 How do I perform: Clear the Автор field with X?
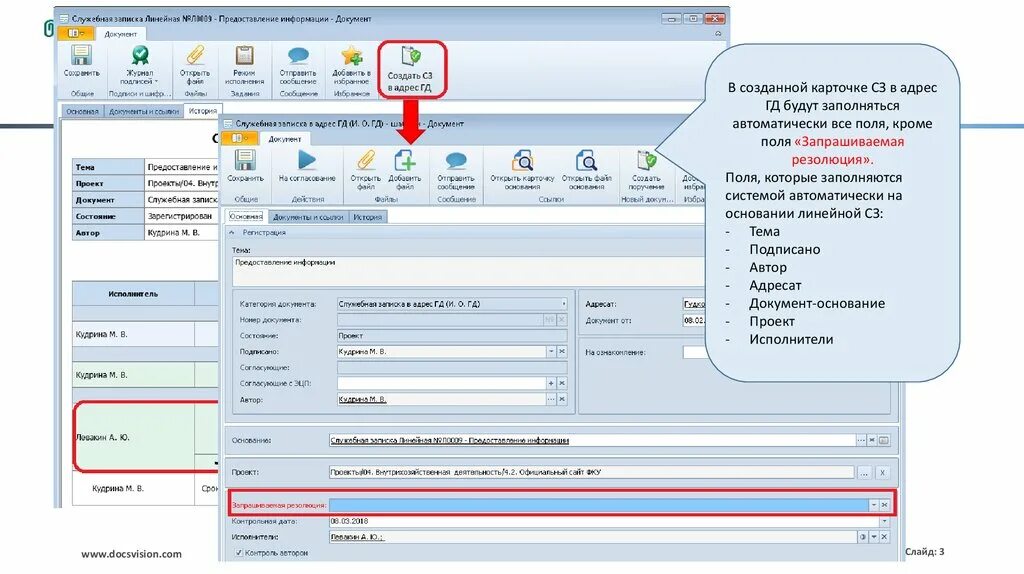pos(562,399)
